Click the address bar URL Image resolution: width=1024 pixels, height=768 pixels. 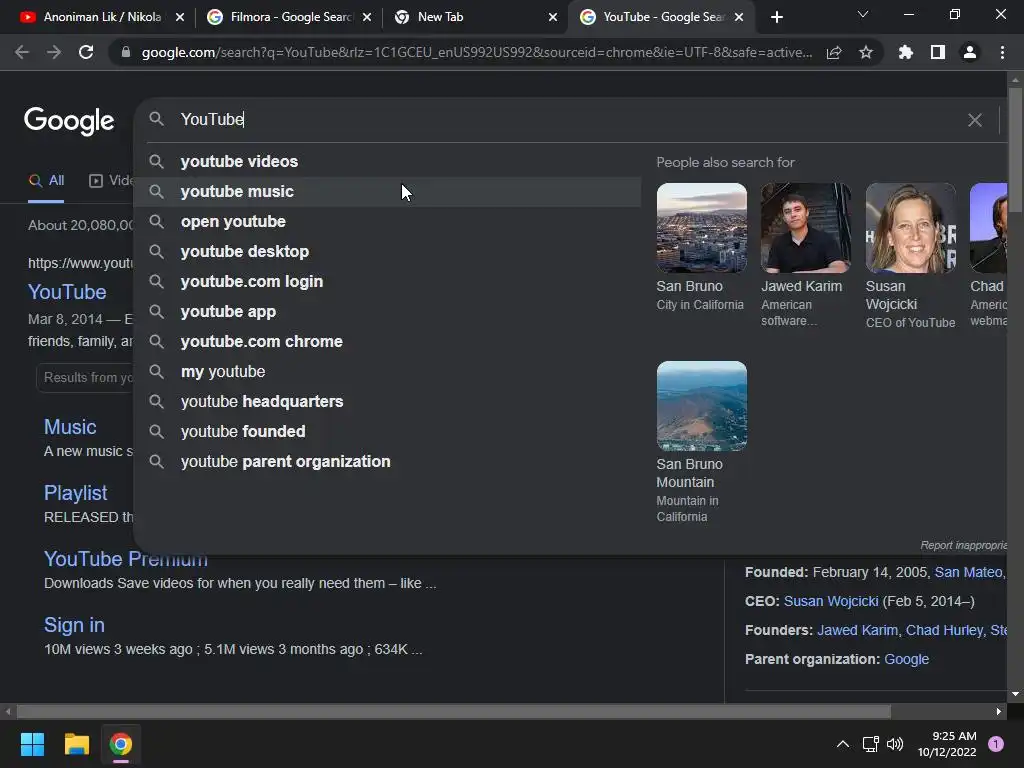pos(477,52)
